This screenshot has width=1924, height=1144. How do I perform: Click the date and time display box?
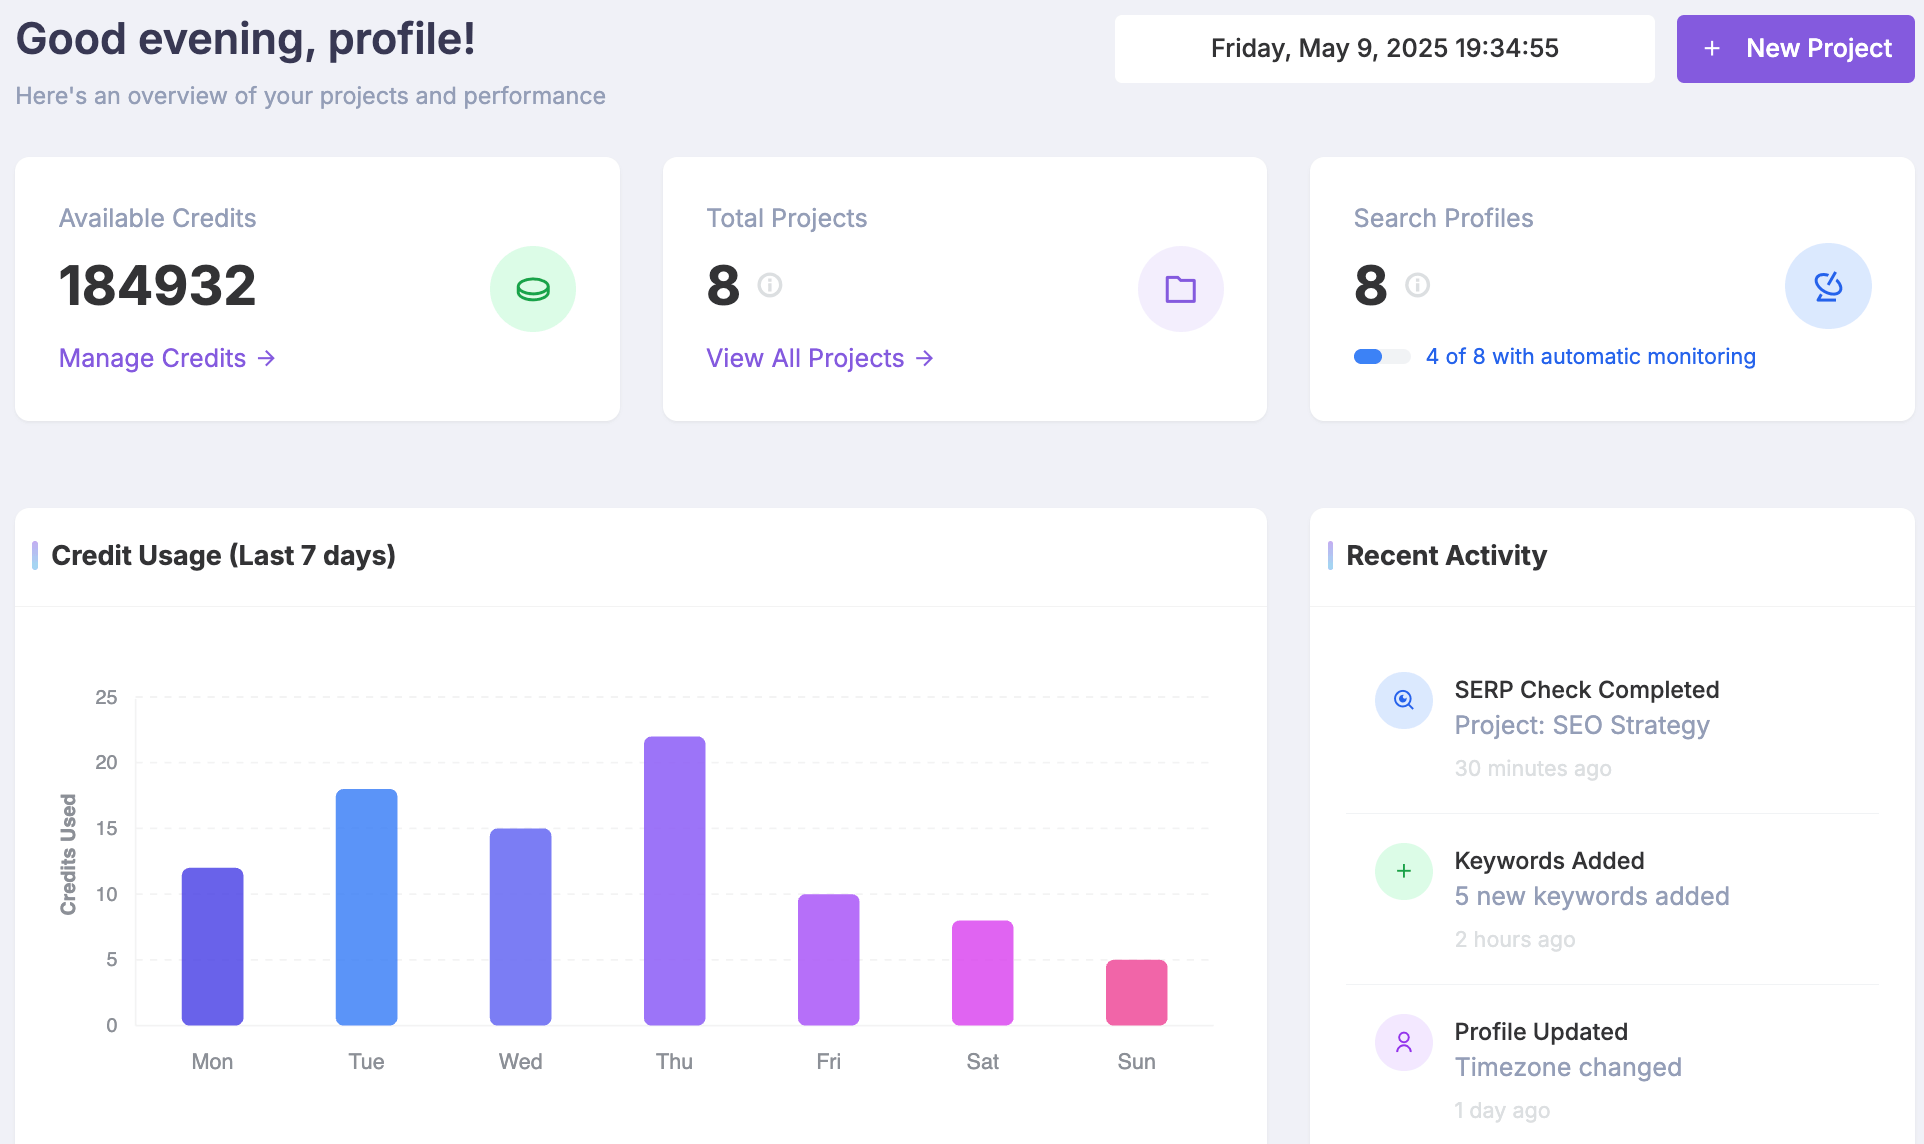click(1384, 49)
